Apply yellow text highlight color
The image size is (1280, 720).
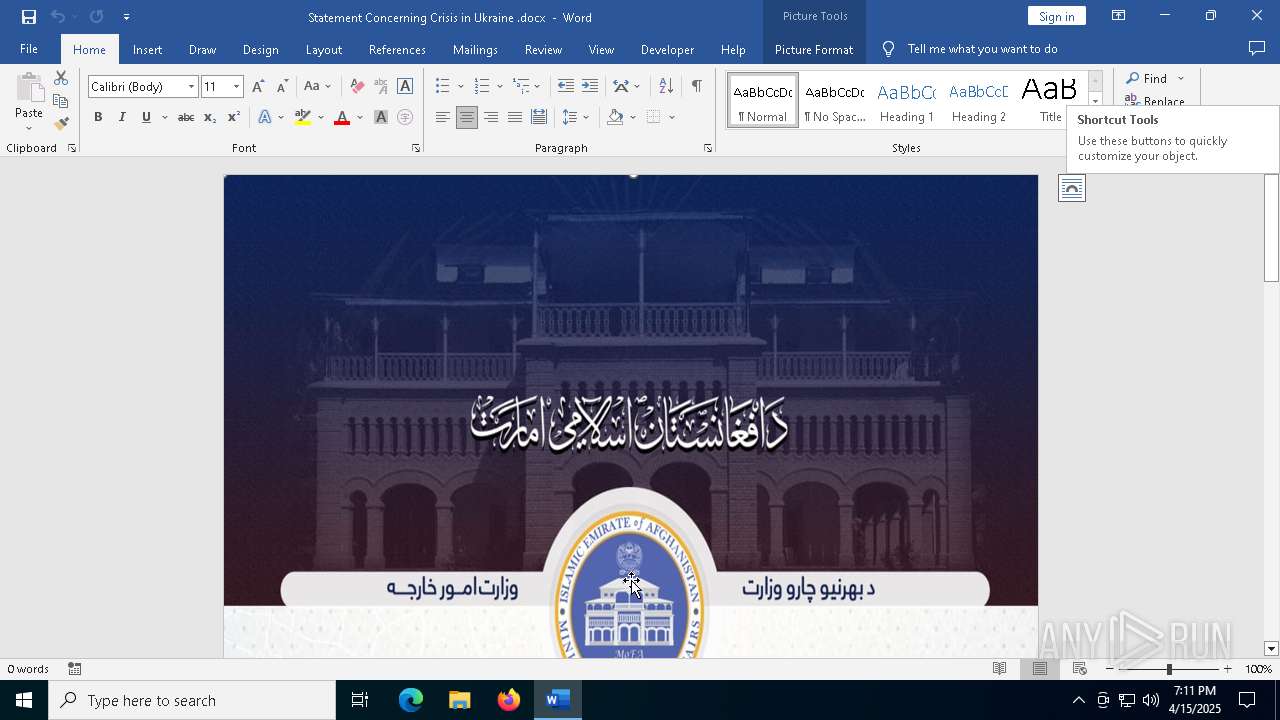pyautogui.click(x=303, y=118)
